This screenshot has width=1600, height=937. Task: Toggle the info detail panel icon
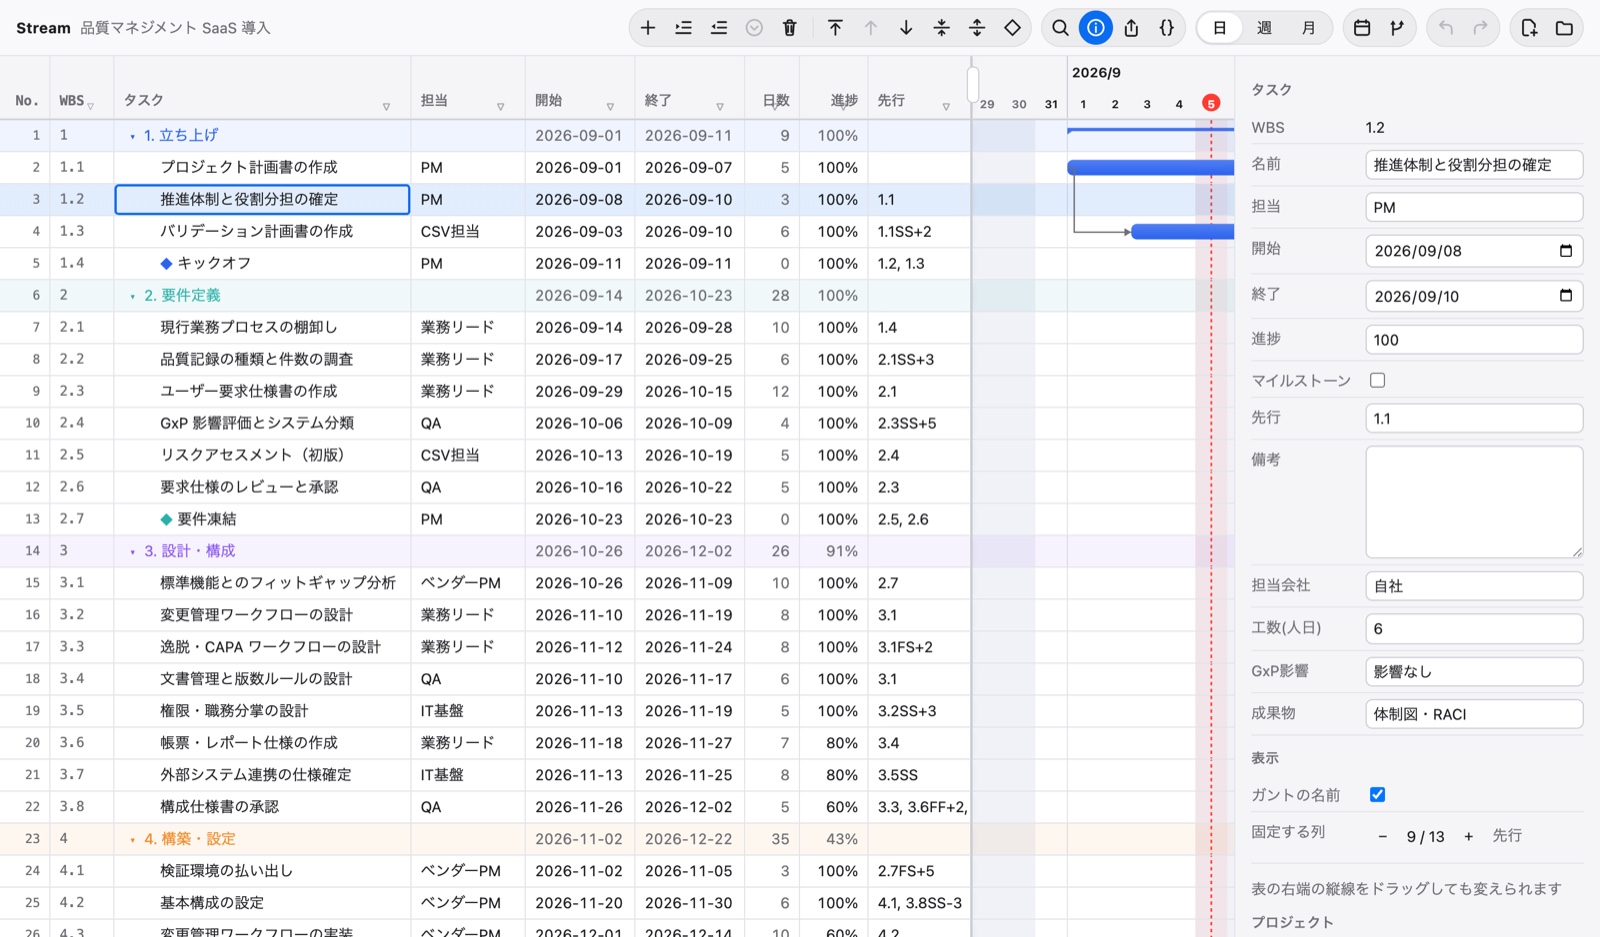(x=1096, y=28)
